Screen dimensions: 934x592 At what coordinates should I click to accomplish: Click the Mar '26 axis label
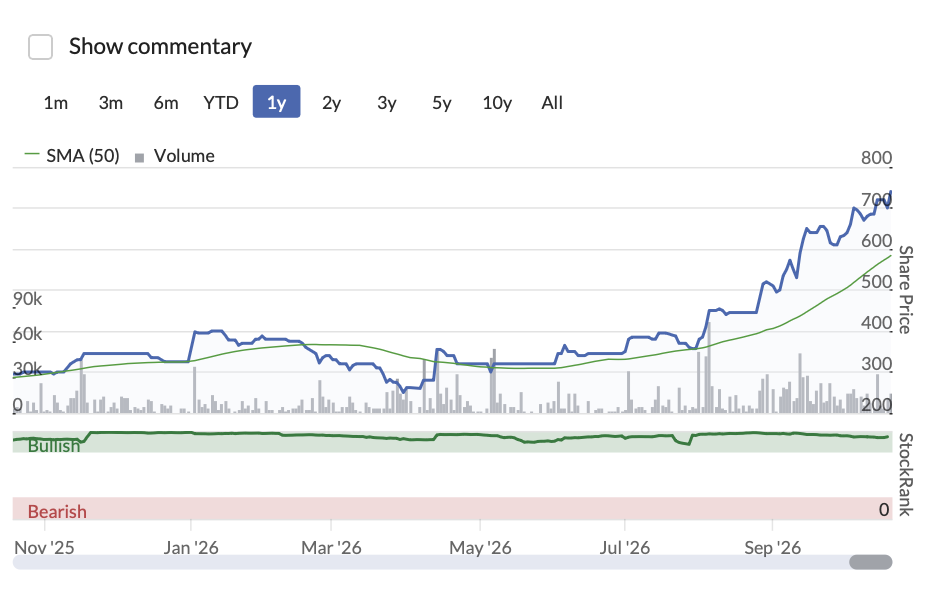tap(331, 547)
